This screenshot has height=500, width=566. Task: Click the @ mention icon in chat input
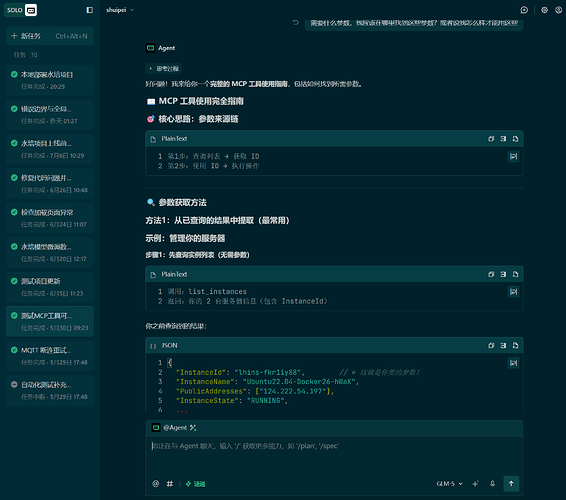tap(156, 484)
